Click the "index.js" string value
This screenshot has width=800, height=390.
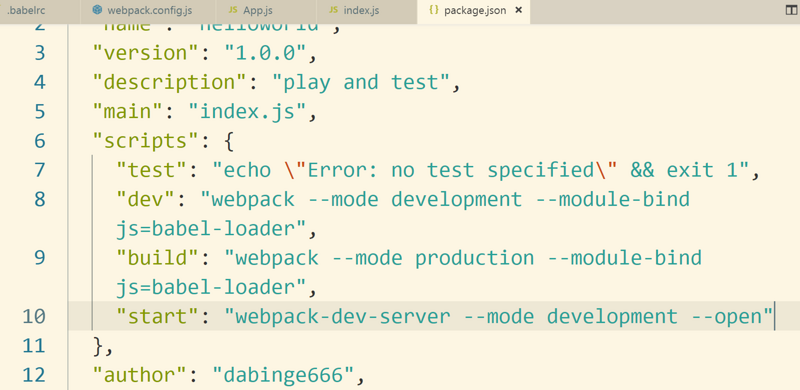pyautogui.click(x=247, y=111)
